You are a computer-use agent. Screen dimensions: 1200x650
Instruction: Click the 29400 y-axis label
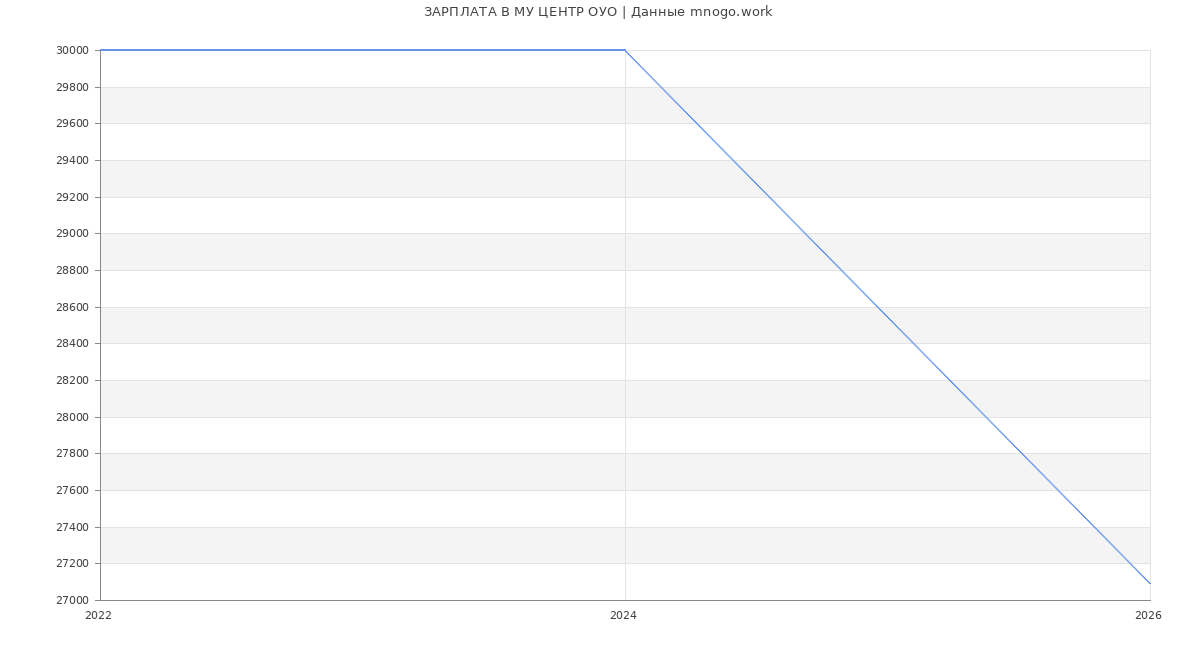coord(72,161)
